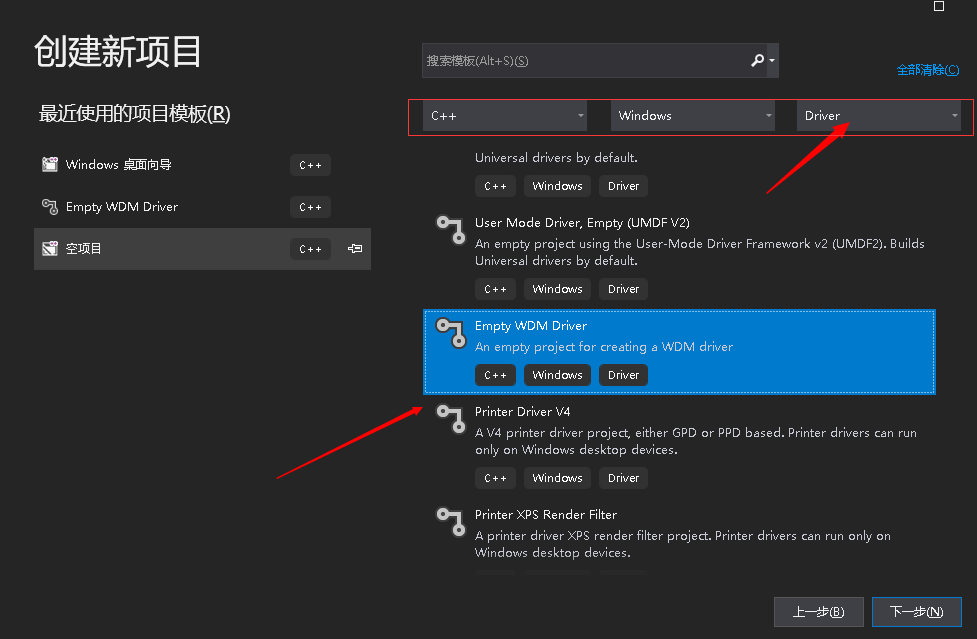Select User Mode Driver, Empty (UMDF V2) template

point(679,257)
